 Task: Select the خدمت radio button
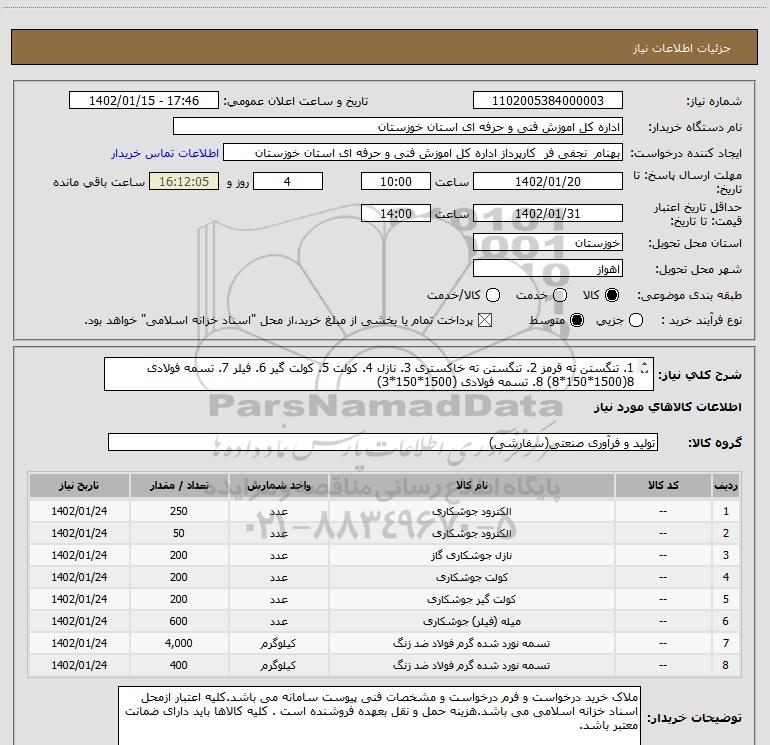coord(560,295)
